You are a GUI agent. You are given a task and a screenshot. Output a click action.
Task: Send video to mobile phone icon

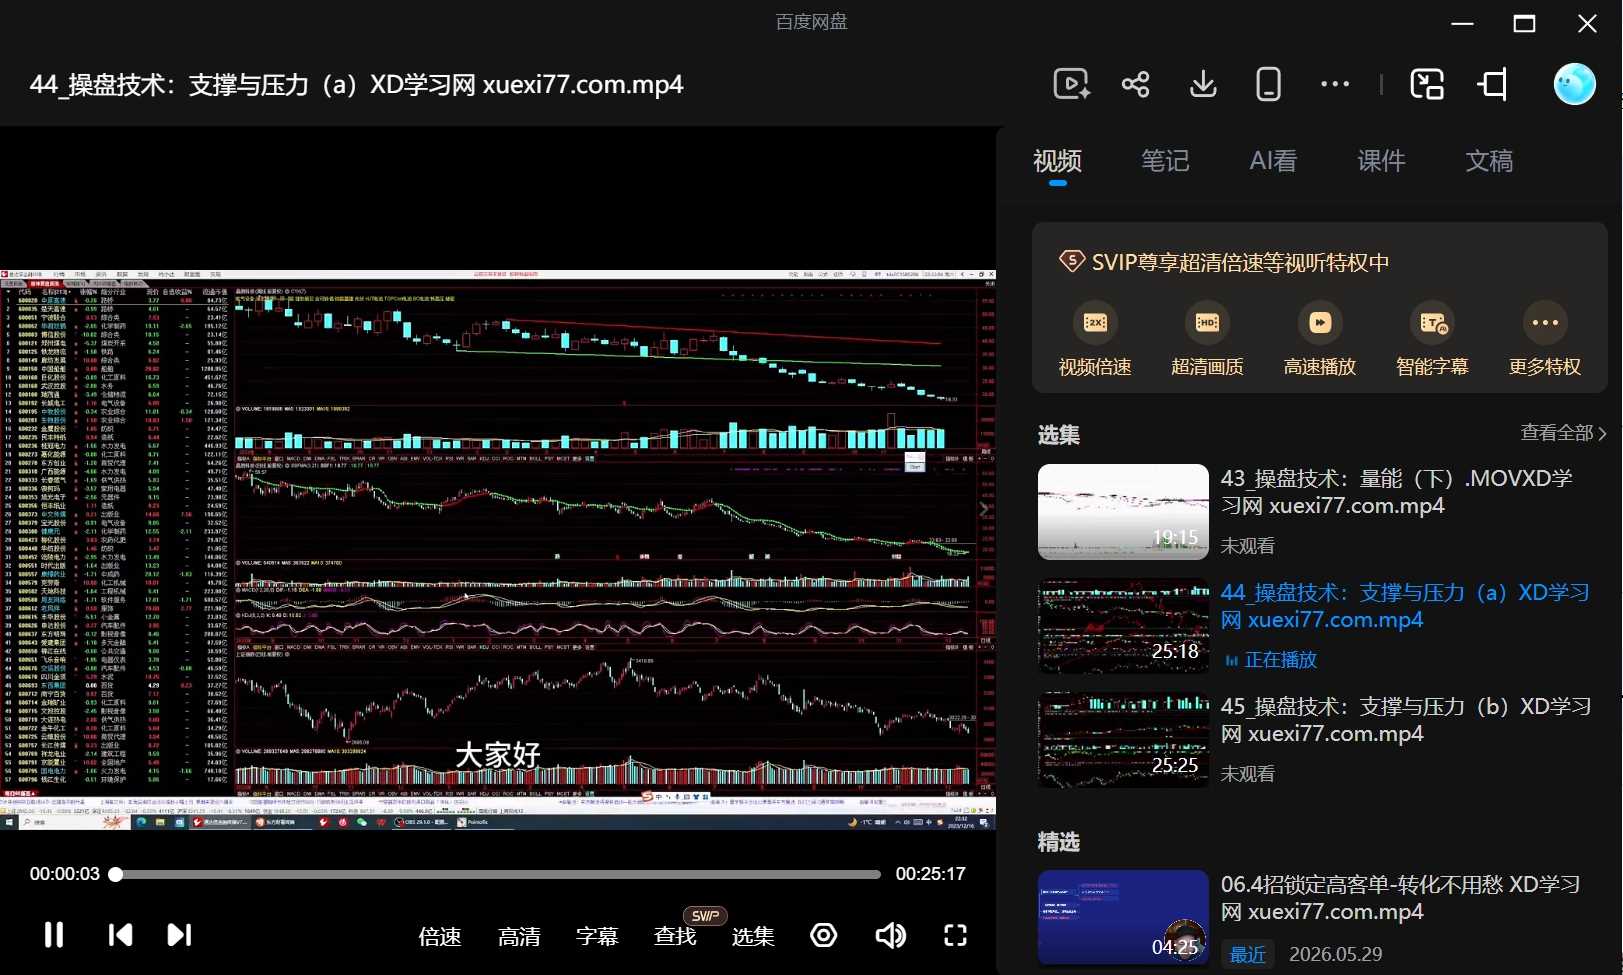point(1268,84)
